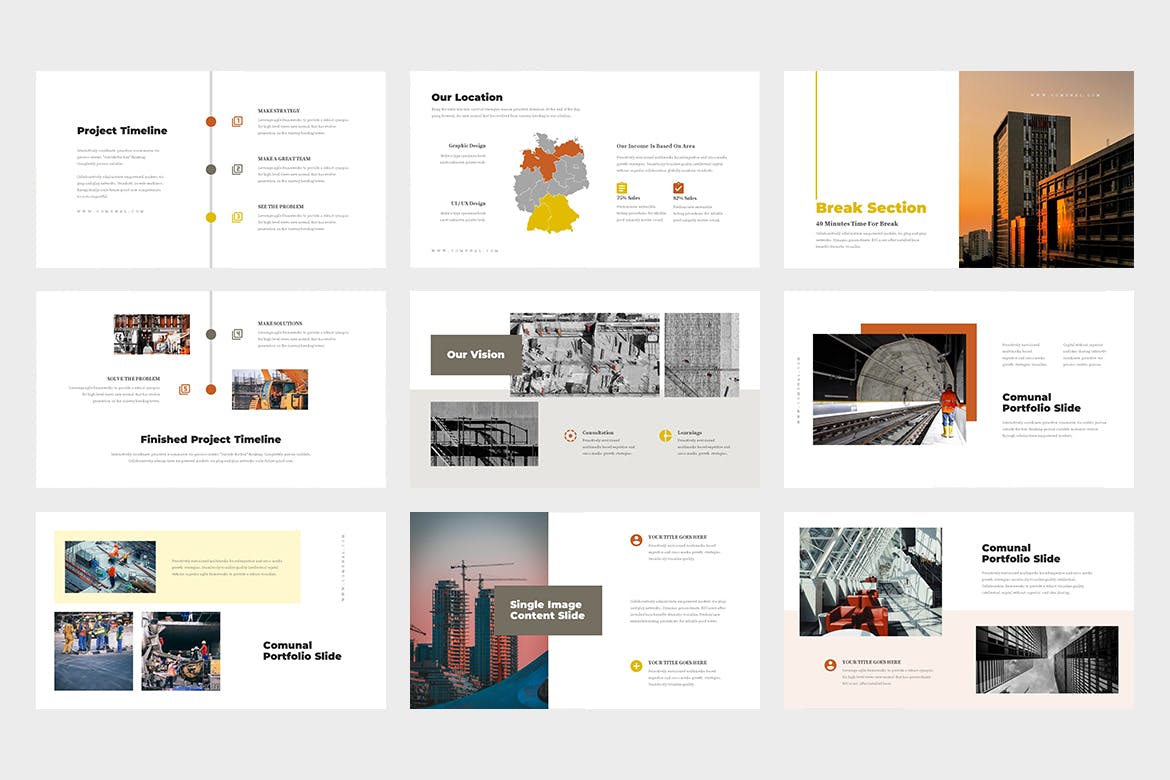1170x780 pixels.
Task: Toggle the orange timeline dot beside Make Strategy
Action: [210, 122]
